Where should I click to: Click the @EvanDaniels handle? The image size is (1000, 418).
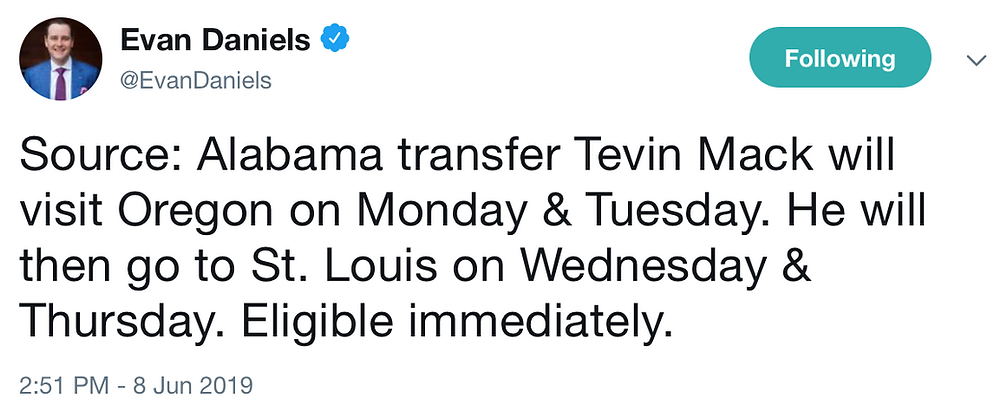pos(196,81)
